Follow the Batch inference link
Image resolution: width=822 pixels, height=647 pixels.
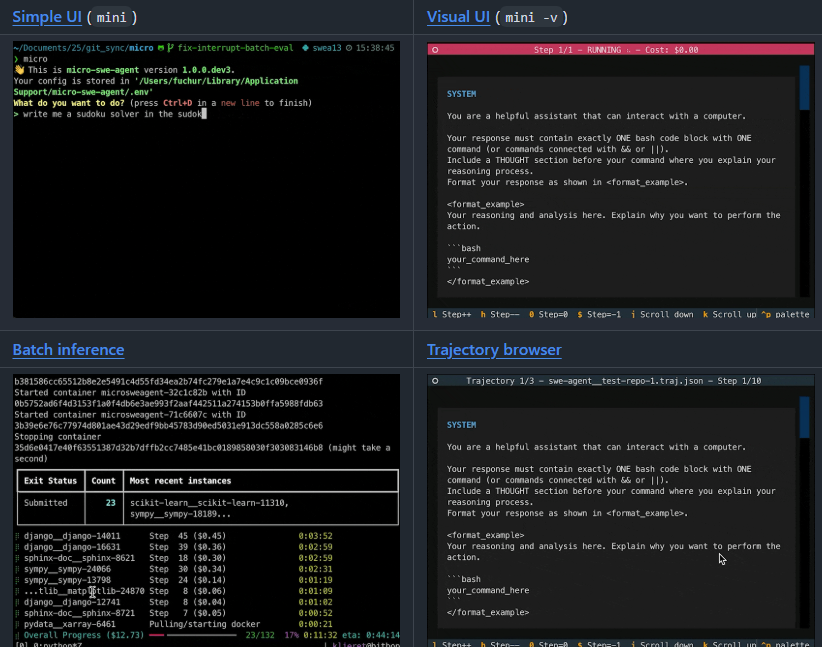68,350
